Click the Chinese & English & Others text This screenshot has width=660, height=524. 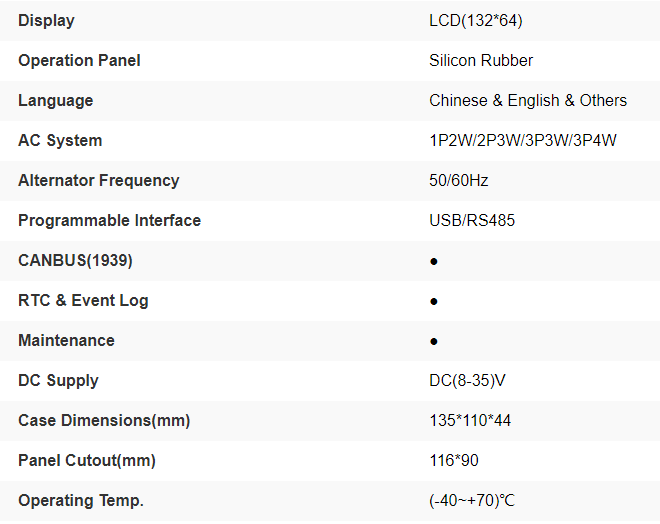[x=528, y=100]
